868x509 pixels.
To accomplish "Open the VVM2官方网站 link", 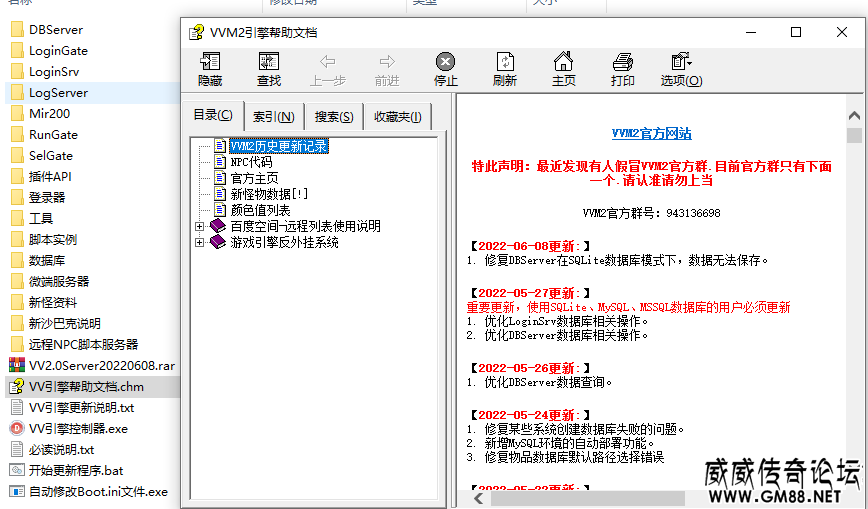I will 652,133.
